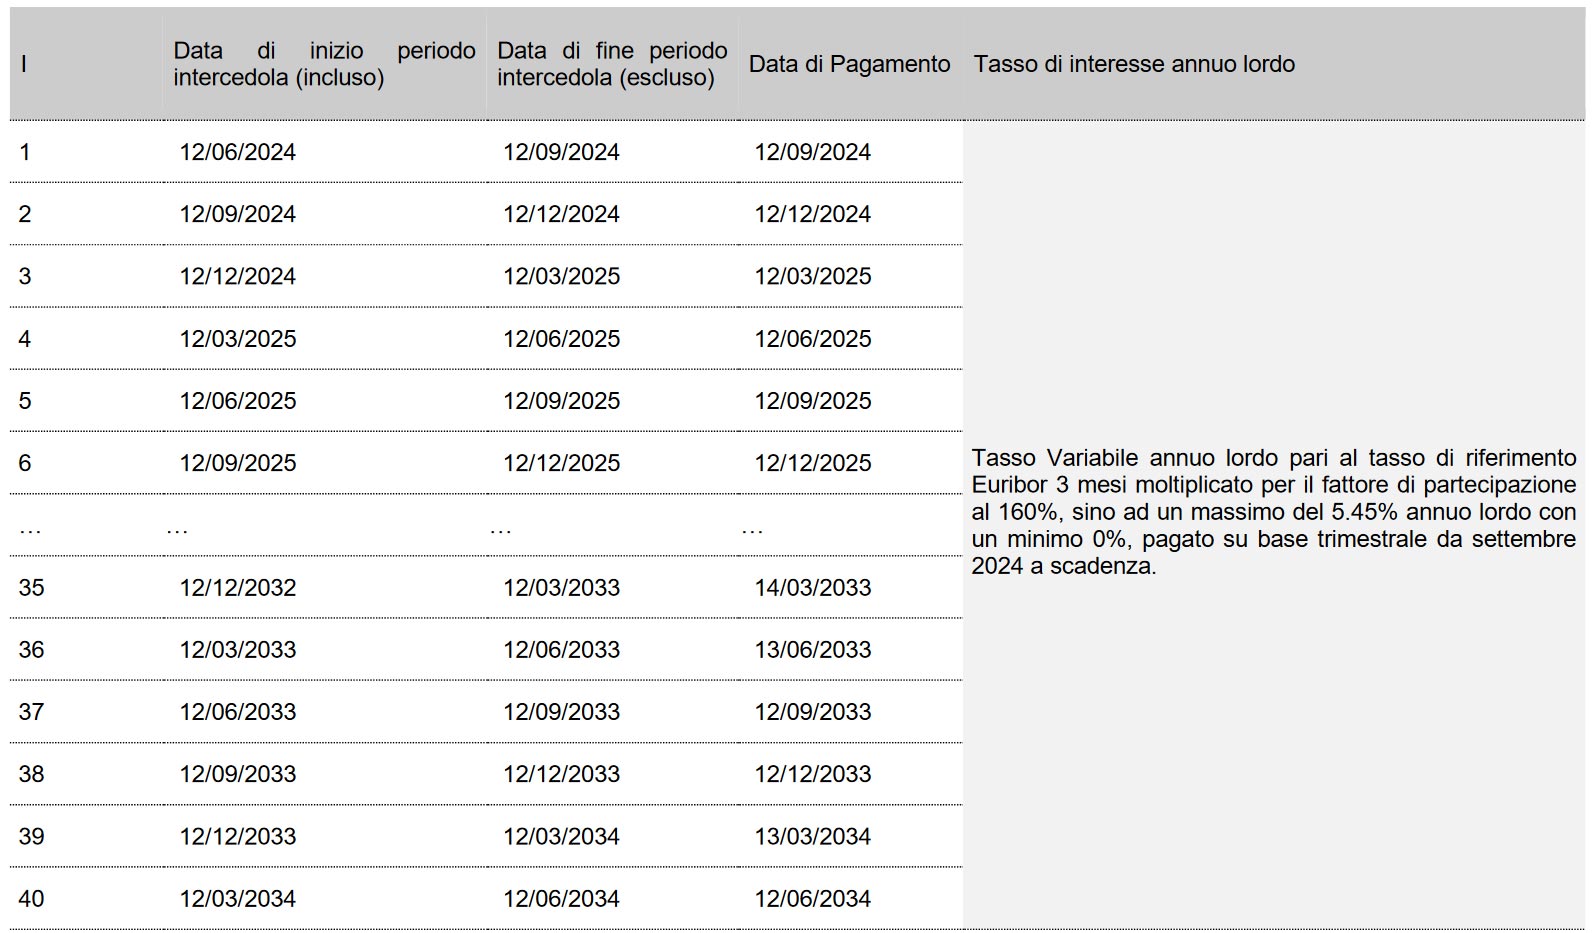Click end date 12/03/2025 in row 3
The image size is (1593, 933).
pyautogui.click(x=561, y=276)
